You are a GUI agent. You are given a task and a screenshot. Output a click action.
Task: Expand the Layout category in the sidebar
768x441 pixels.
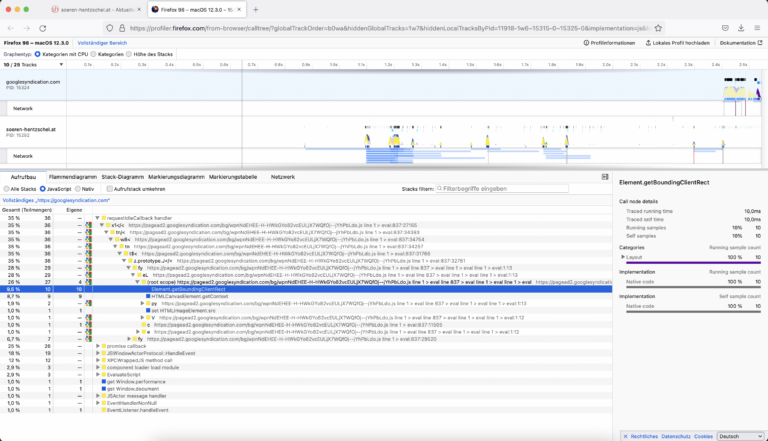point(623,257)
